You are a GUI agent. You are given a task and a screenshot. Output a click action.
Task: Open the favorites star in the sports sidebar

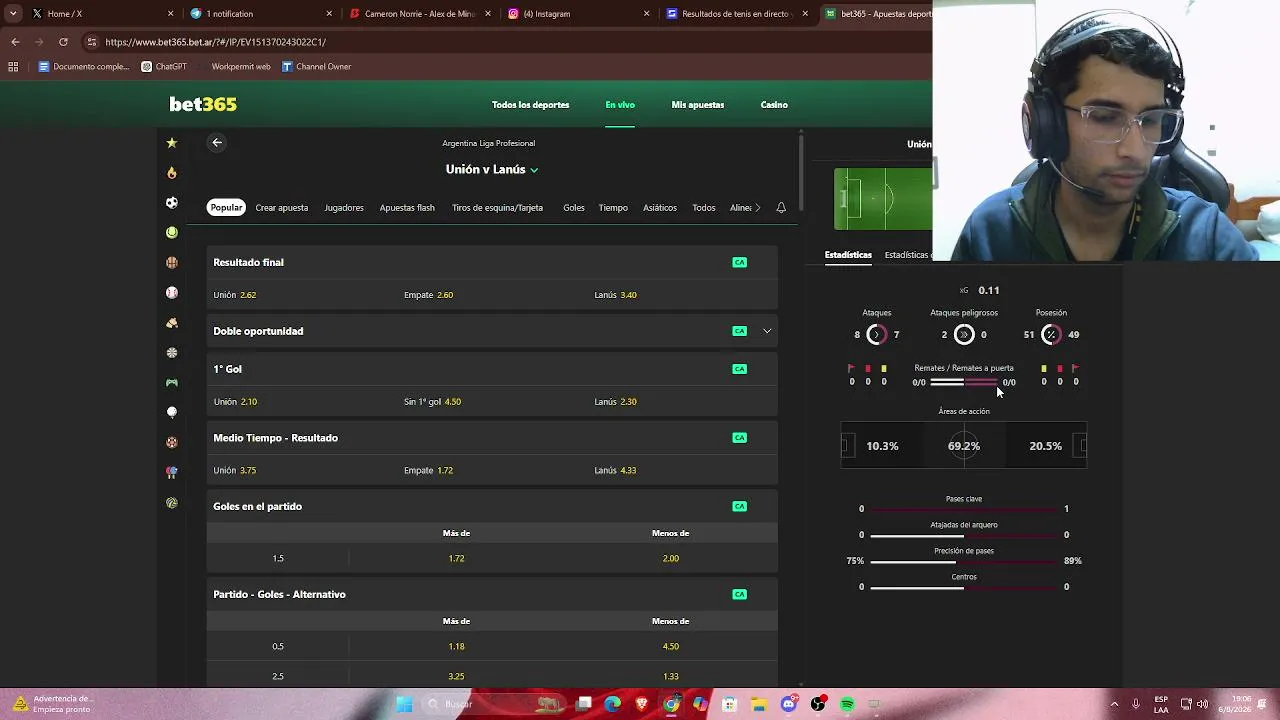click(172, 143)
